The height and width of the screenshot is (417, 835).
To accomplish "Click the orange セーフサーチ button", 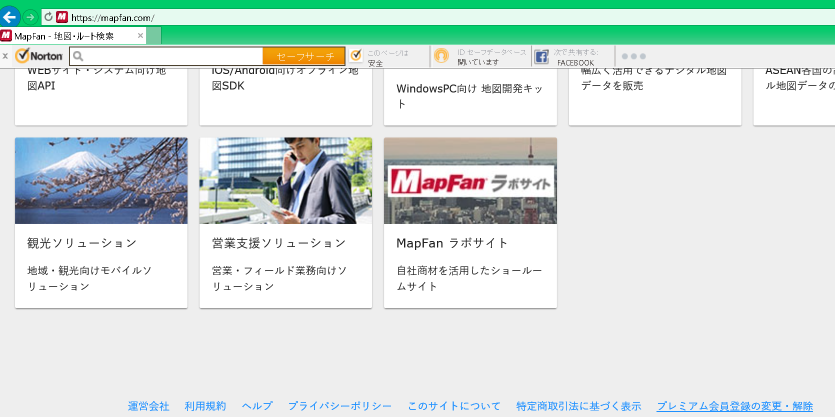I will tap(305, 56).
